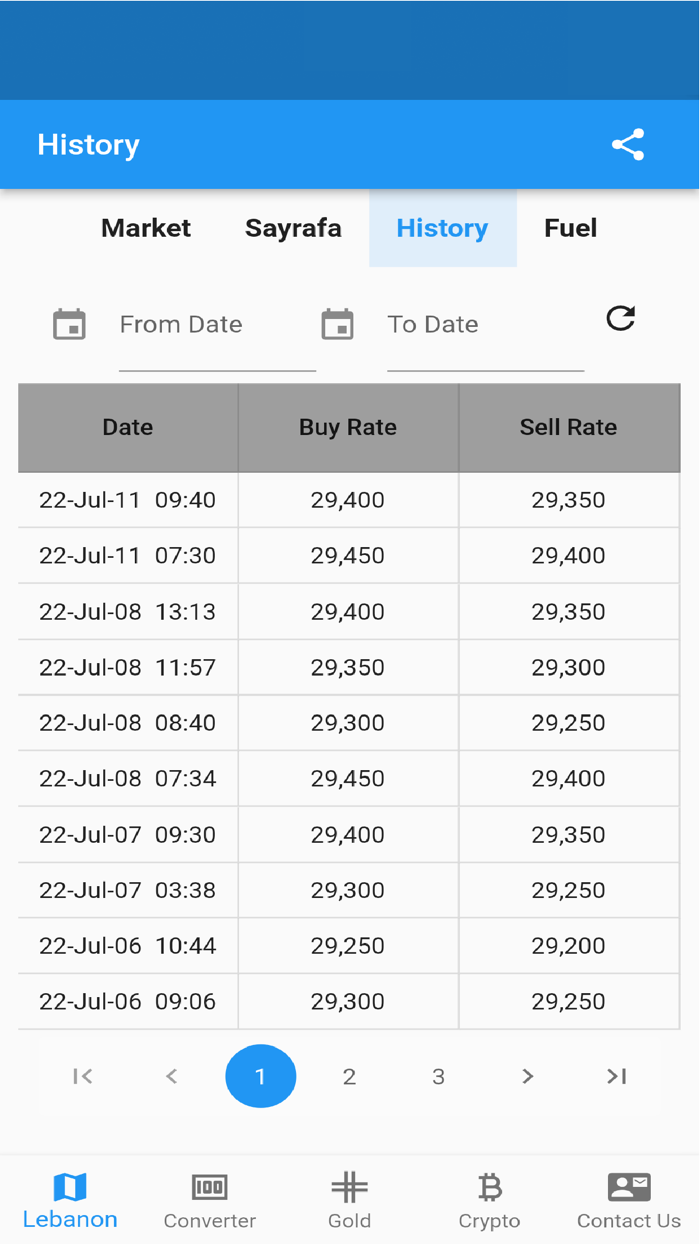
Task: Tap the share icon in the header
Action: (628, 144)
